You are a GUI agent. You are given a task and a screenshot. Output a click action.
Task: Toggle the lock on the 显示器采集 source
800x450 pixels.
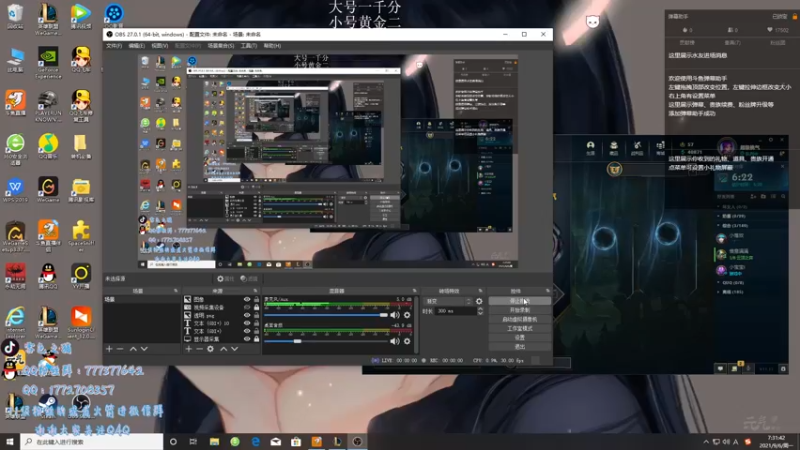tap(257, 339)
